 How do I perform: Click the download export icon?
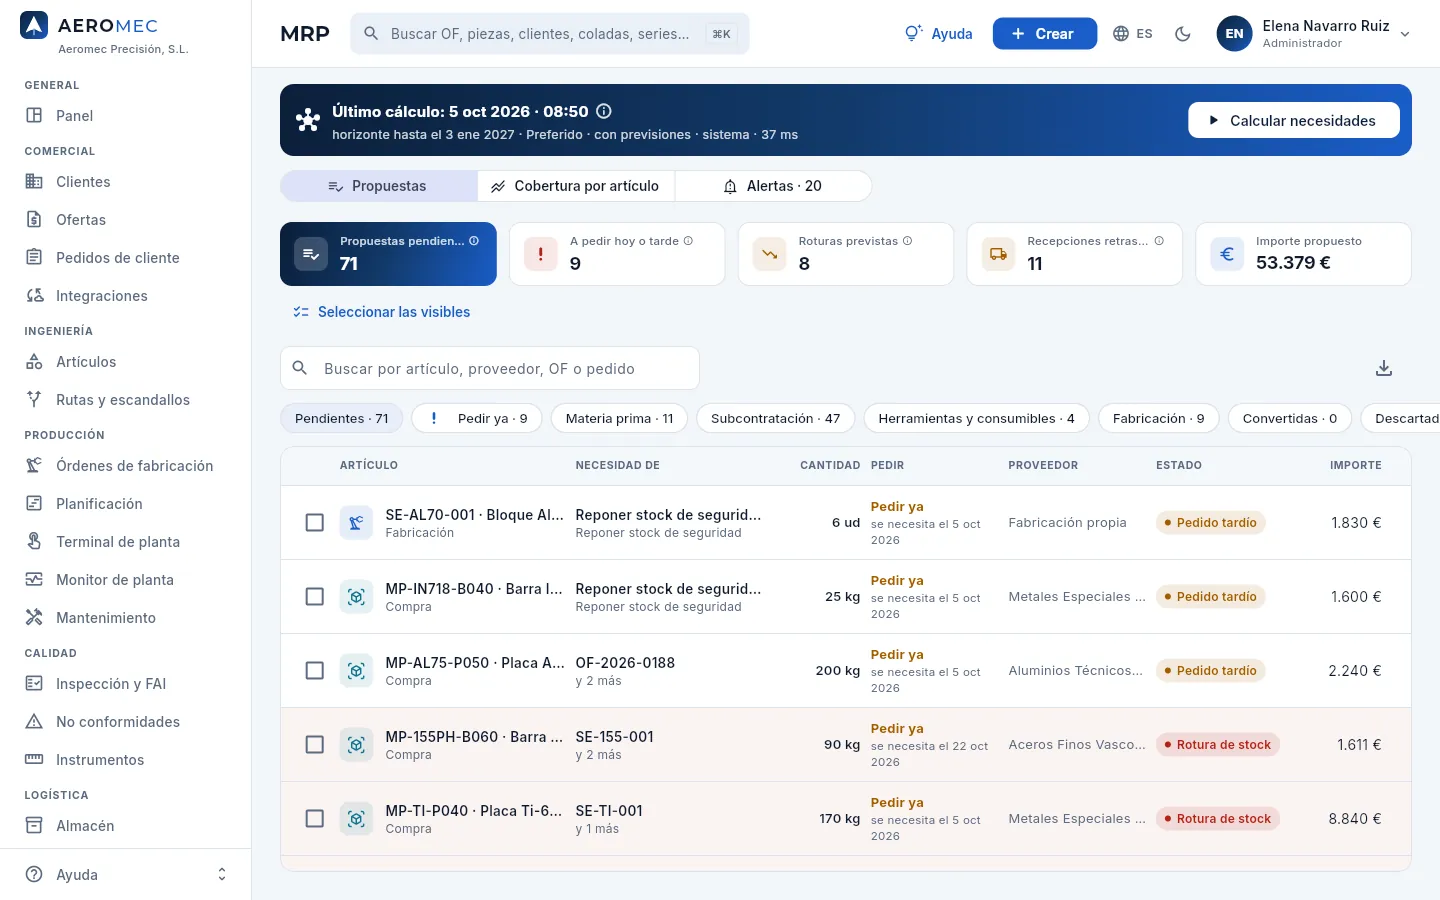pos(1384,368)
